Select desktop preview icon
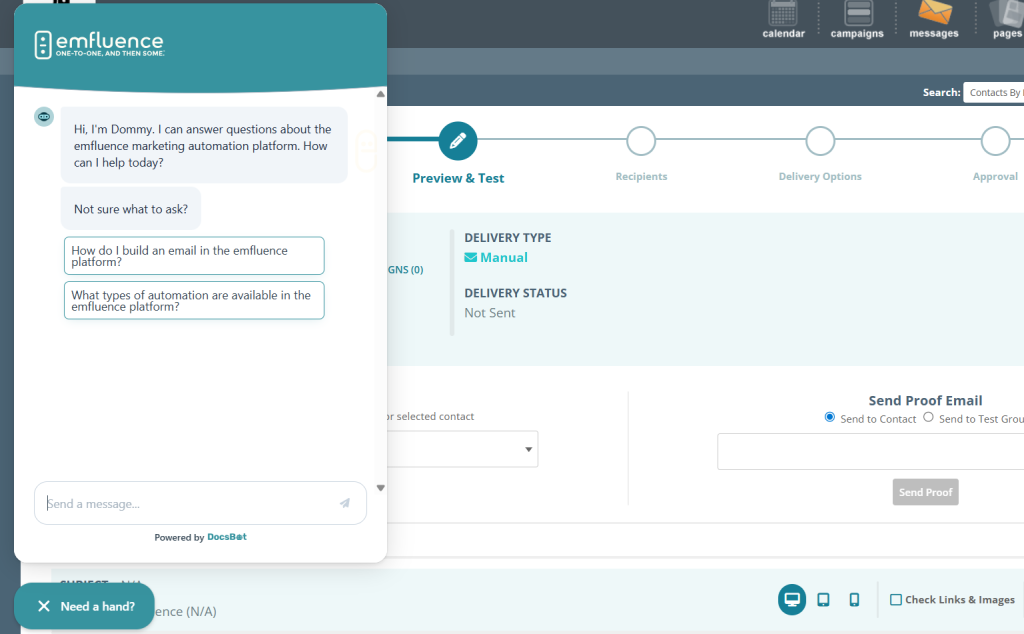Screen dimensions: 1024x634 click(x=792, y=599)
